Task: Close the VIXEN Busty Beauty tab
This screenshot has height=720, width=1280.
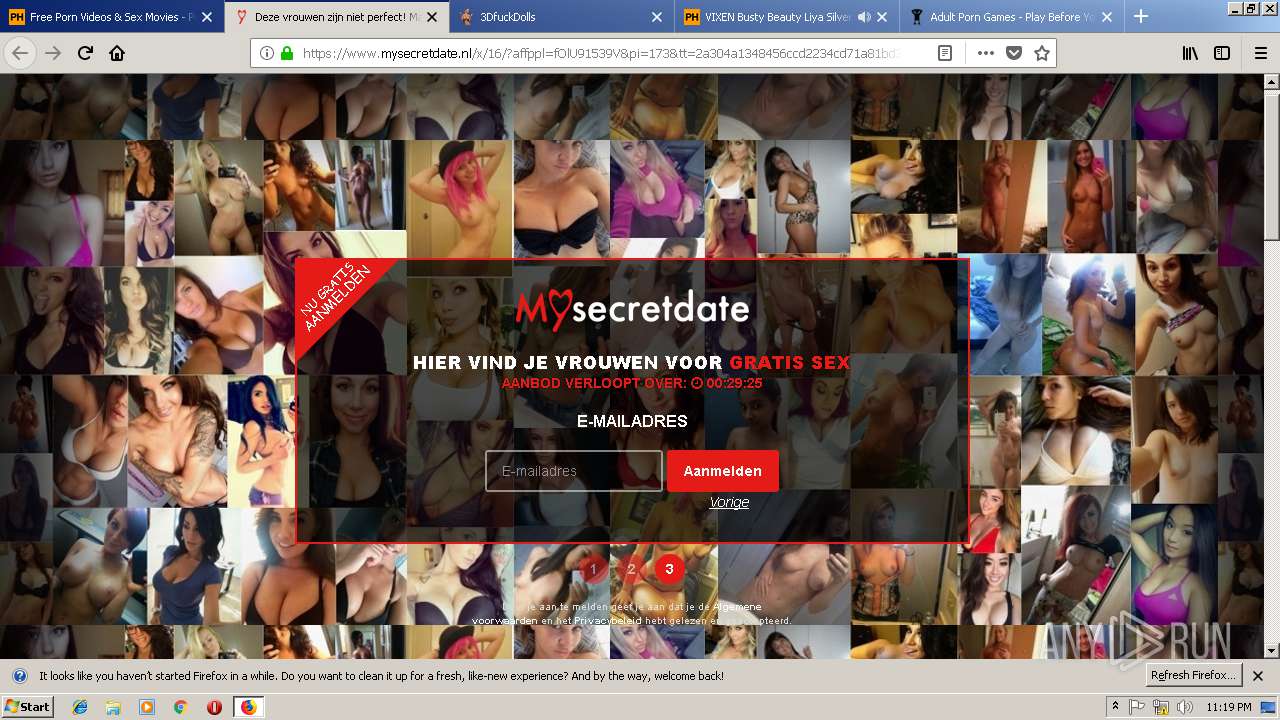Action: (x=883, y=17)
